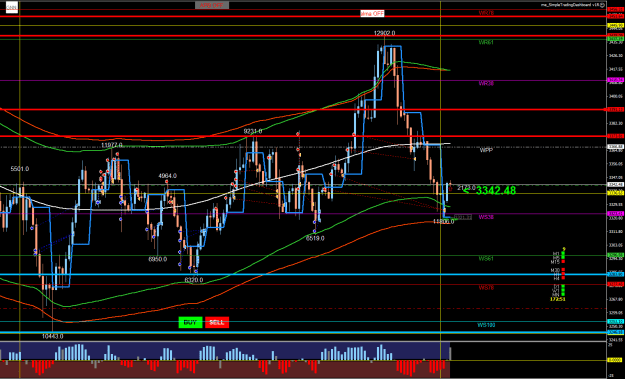Click the 11977.0 swing label
Screen dimensions: 625x379
[112, 145]
